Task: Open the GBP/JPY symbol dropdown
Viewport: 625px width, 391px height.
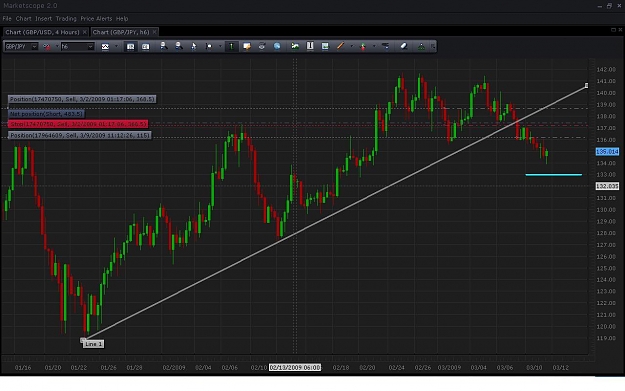Action: (x=34, y=47)
